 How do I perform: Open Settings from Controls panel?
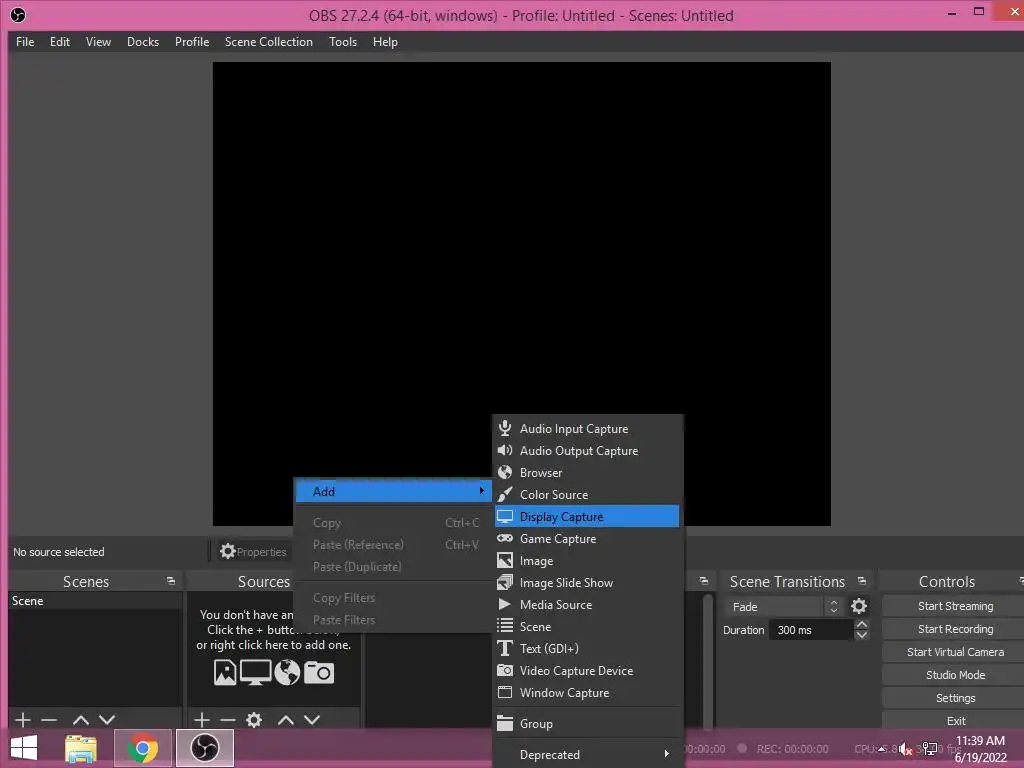(x=955, y=697)
